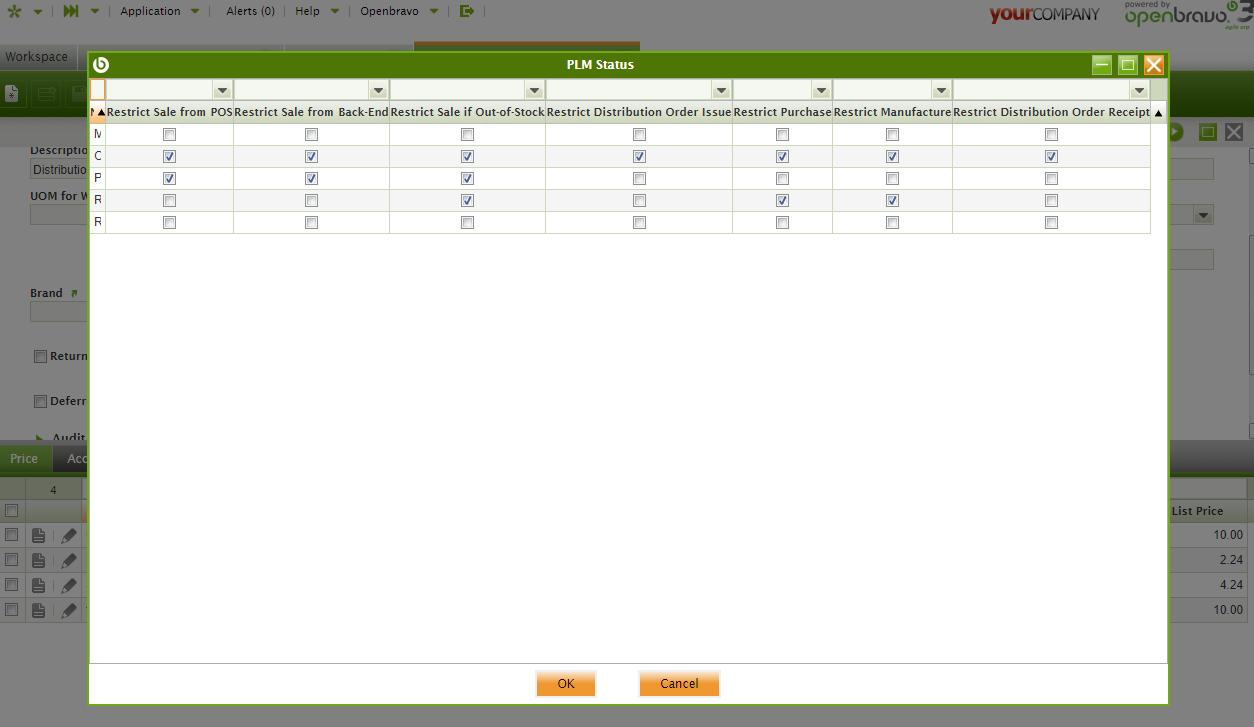
Task: Click the logout icon in the top bar
Action: coord(467,12)
